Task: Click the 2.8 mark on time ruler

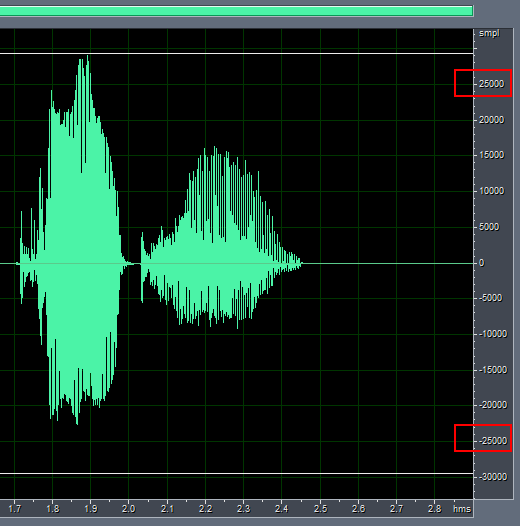Action: 434,509
